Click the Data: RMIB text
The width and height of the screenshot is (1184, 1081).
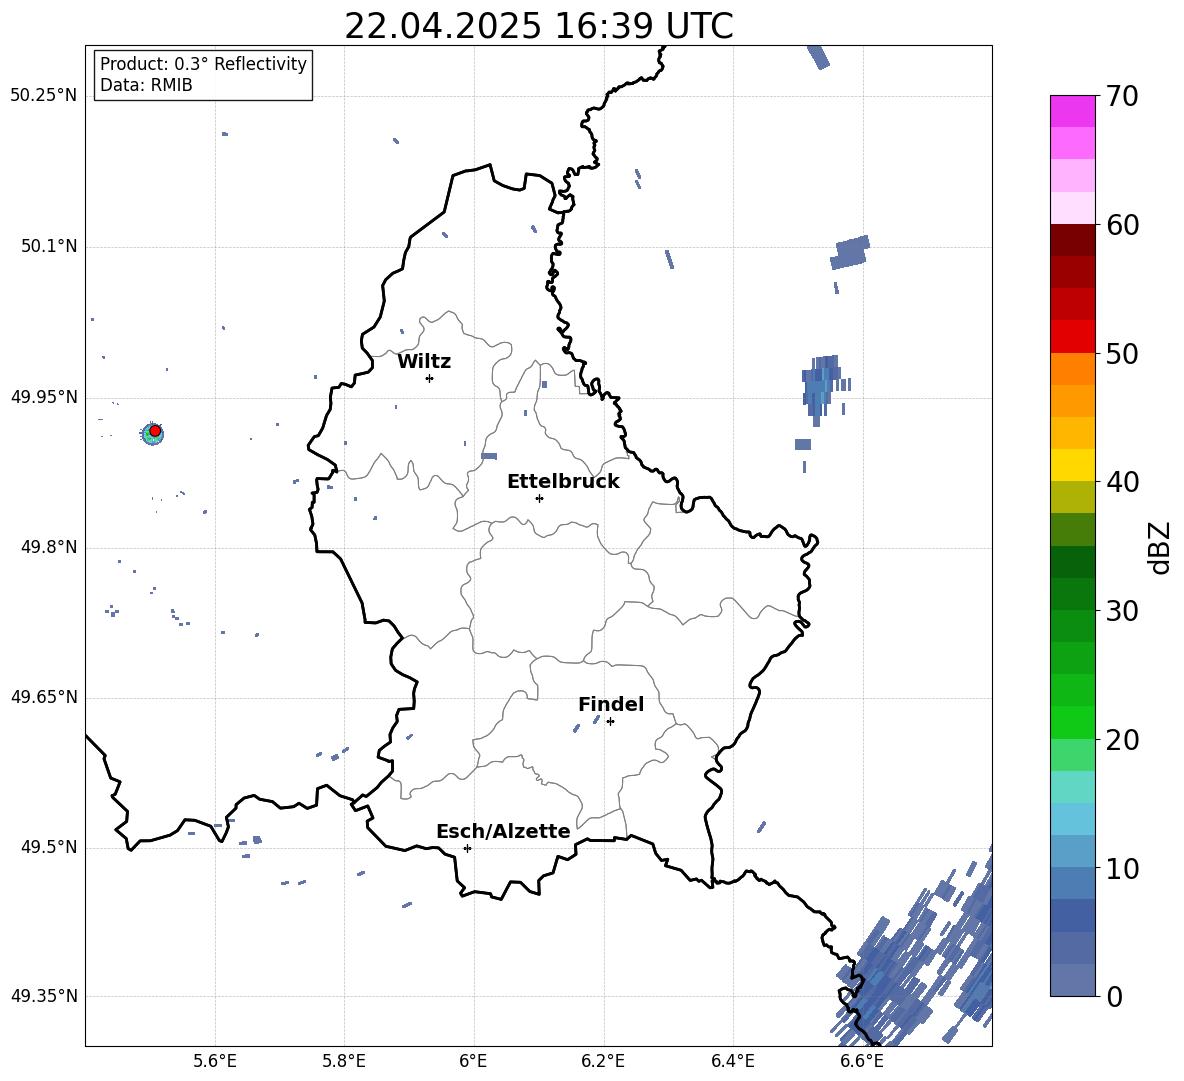tap(146, 85)
